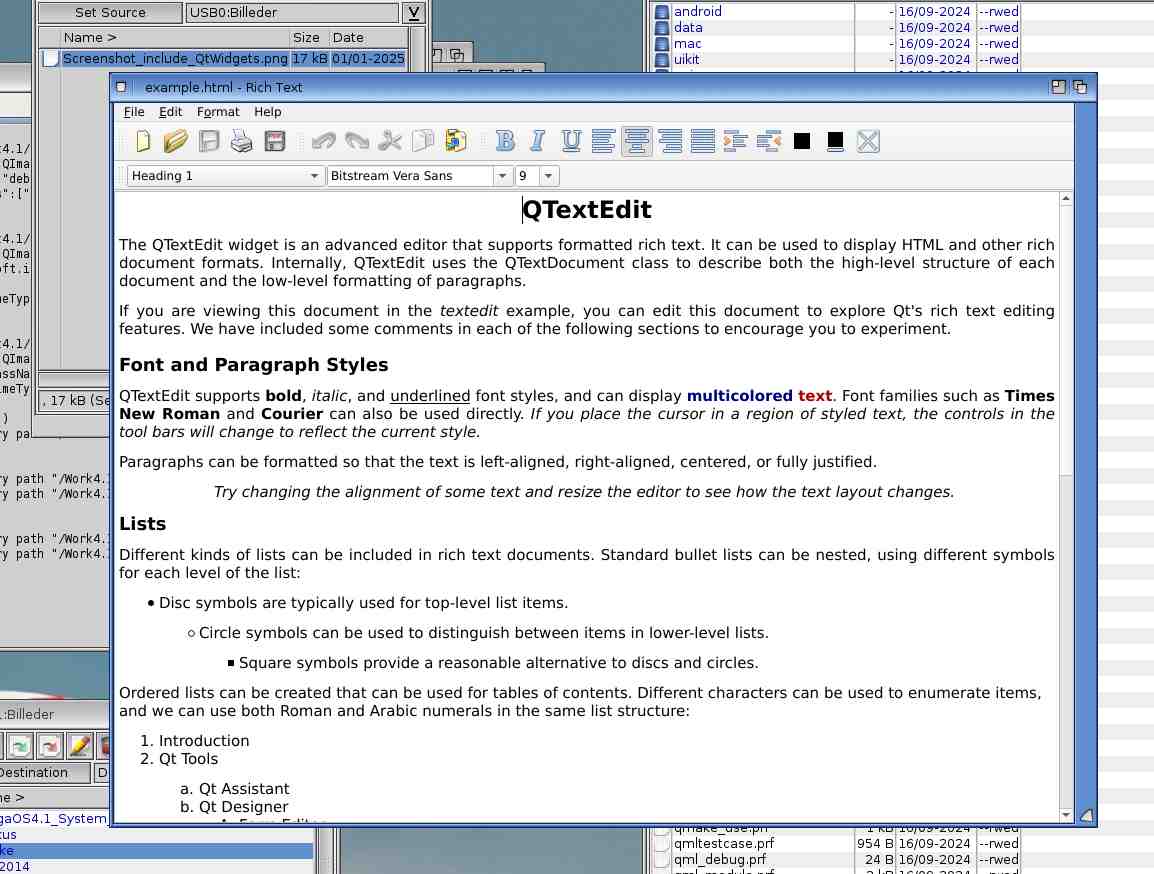Viewport: 1154px width, 874px height.
Task: Click the scroll up arrow in Rich Text
Action: pos(1066,199)
